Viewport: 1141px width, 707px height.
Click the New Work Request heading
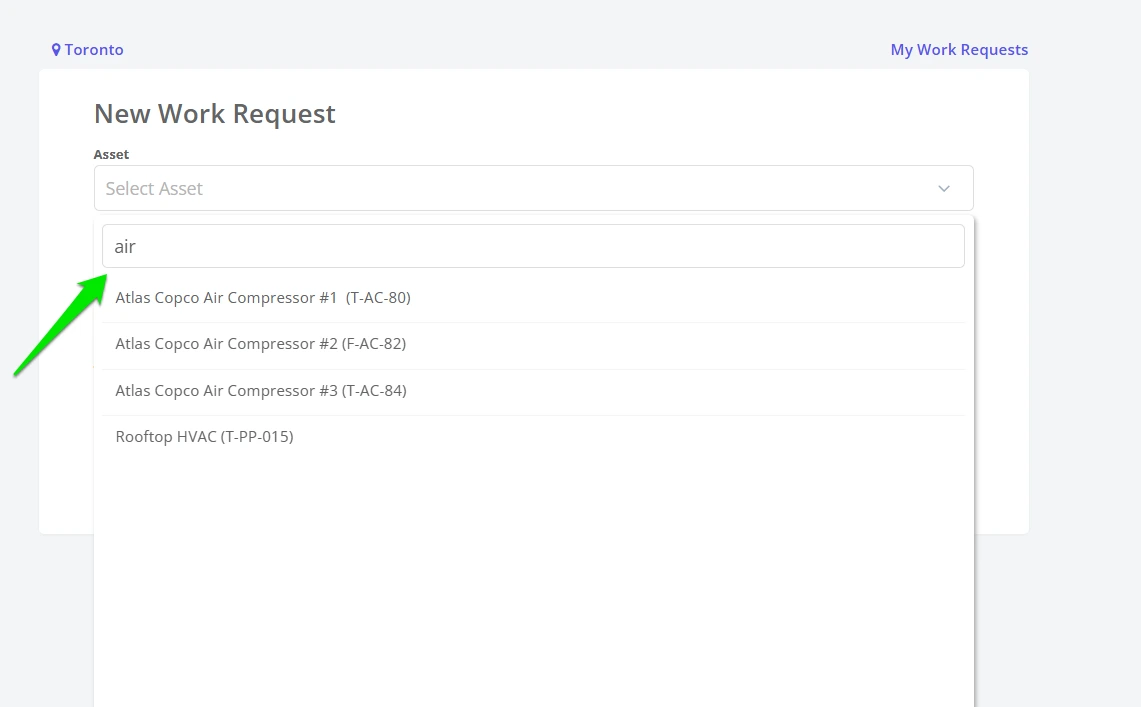coord(215,114)
